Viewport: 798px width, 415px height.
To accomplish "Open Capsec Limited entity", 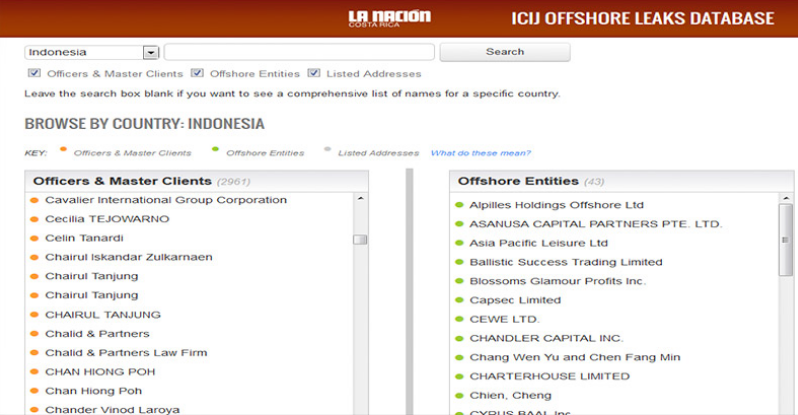I will [515, 300].
